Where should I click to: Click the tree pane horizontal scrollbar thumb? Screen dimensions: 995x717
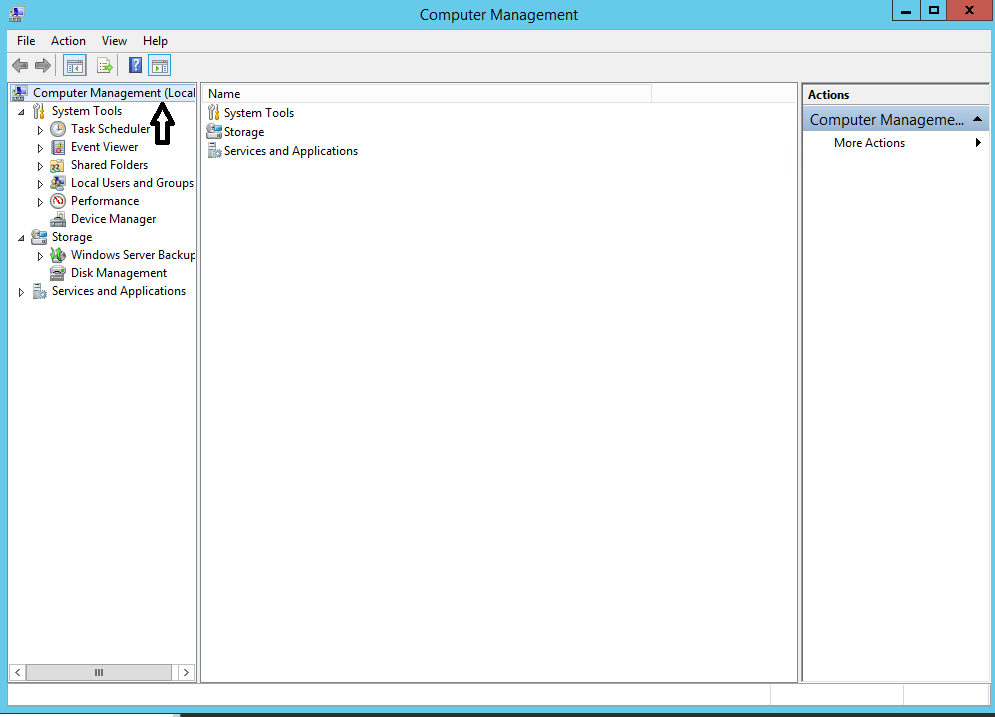coord(98,672)
